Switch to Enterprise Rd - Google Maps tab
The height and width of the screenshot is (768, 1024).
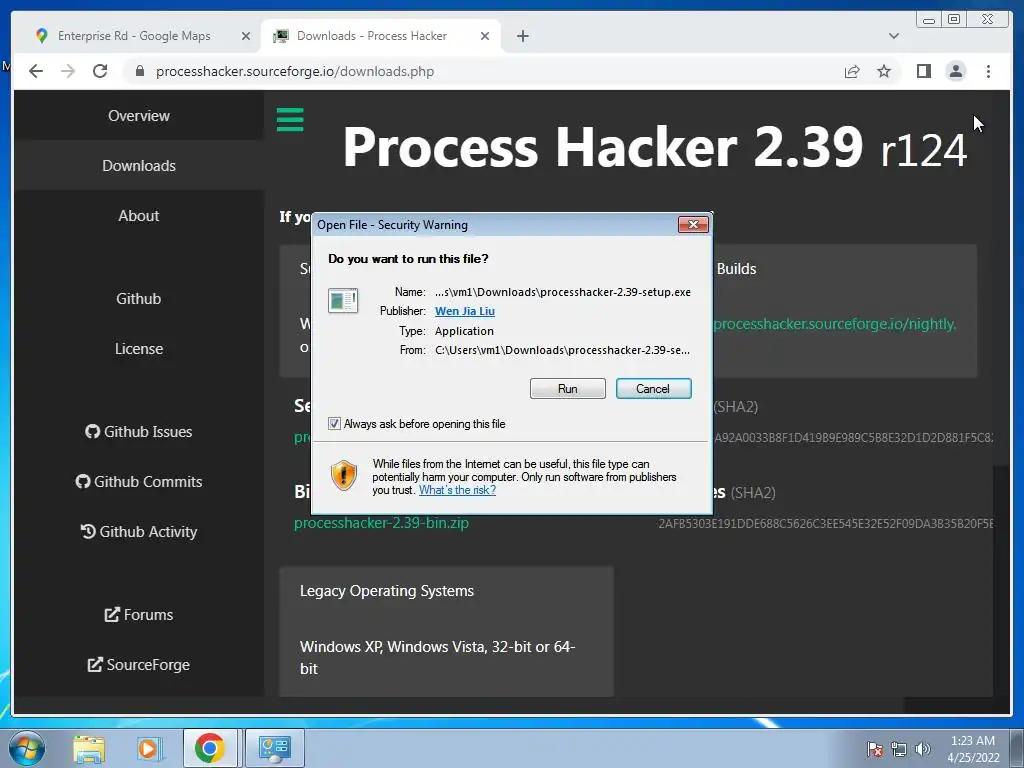click(134, 36)
